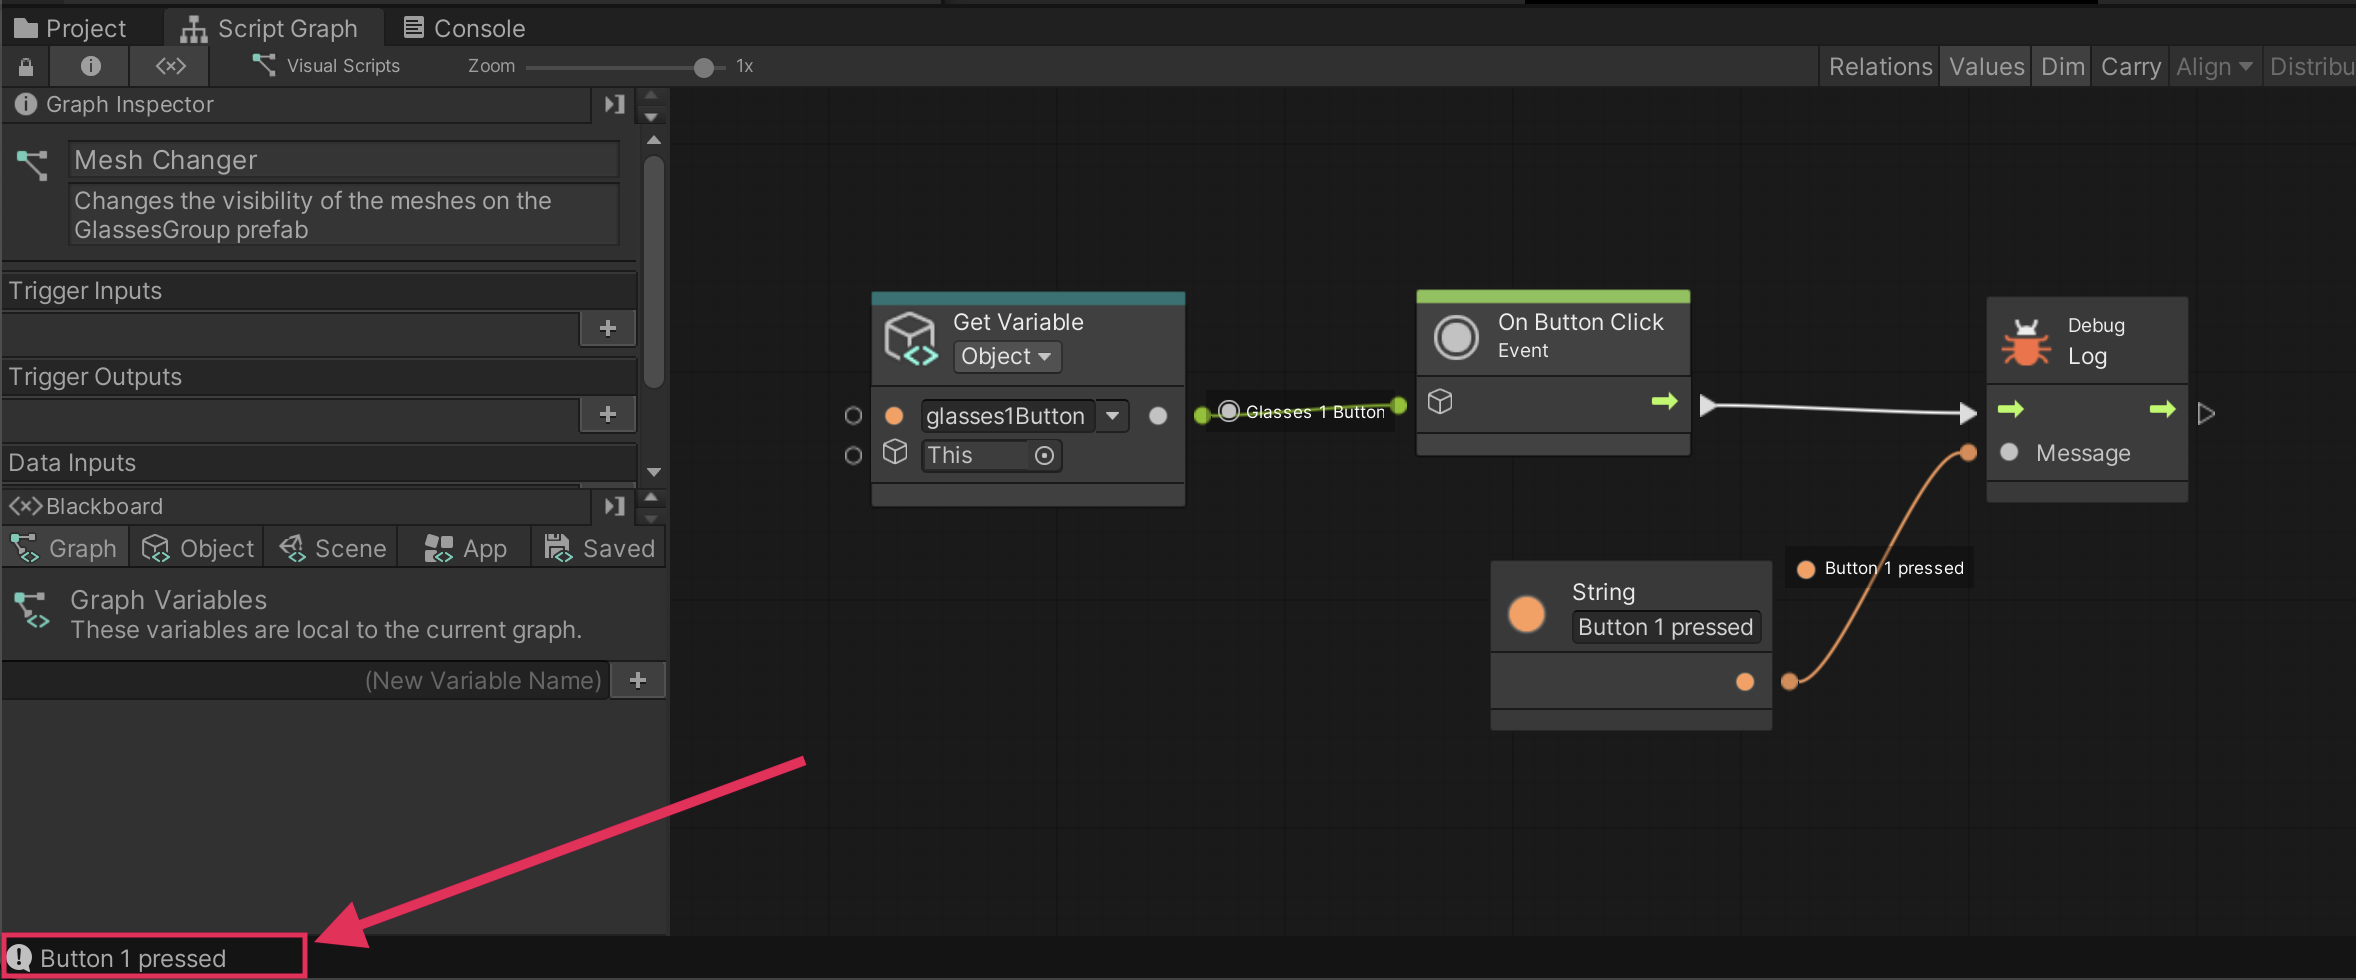Click the On Button Click event icon
Viewport: 2356px width, 980px height.
click(x=1455, y=337)
